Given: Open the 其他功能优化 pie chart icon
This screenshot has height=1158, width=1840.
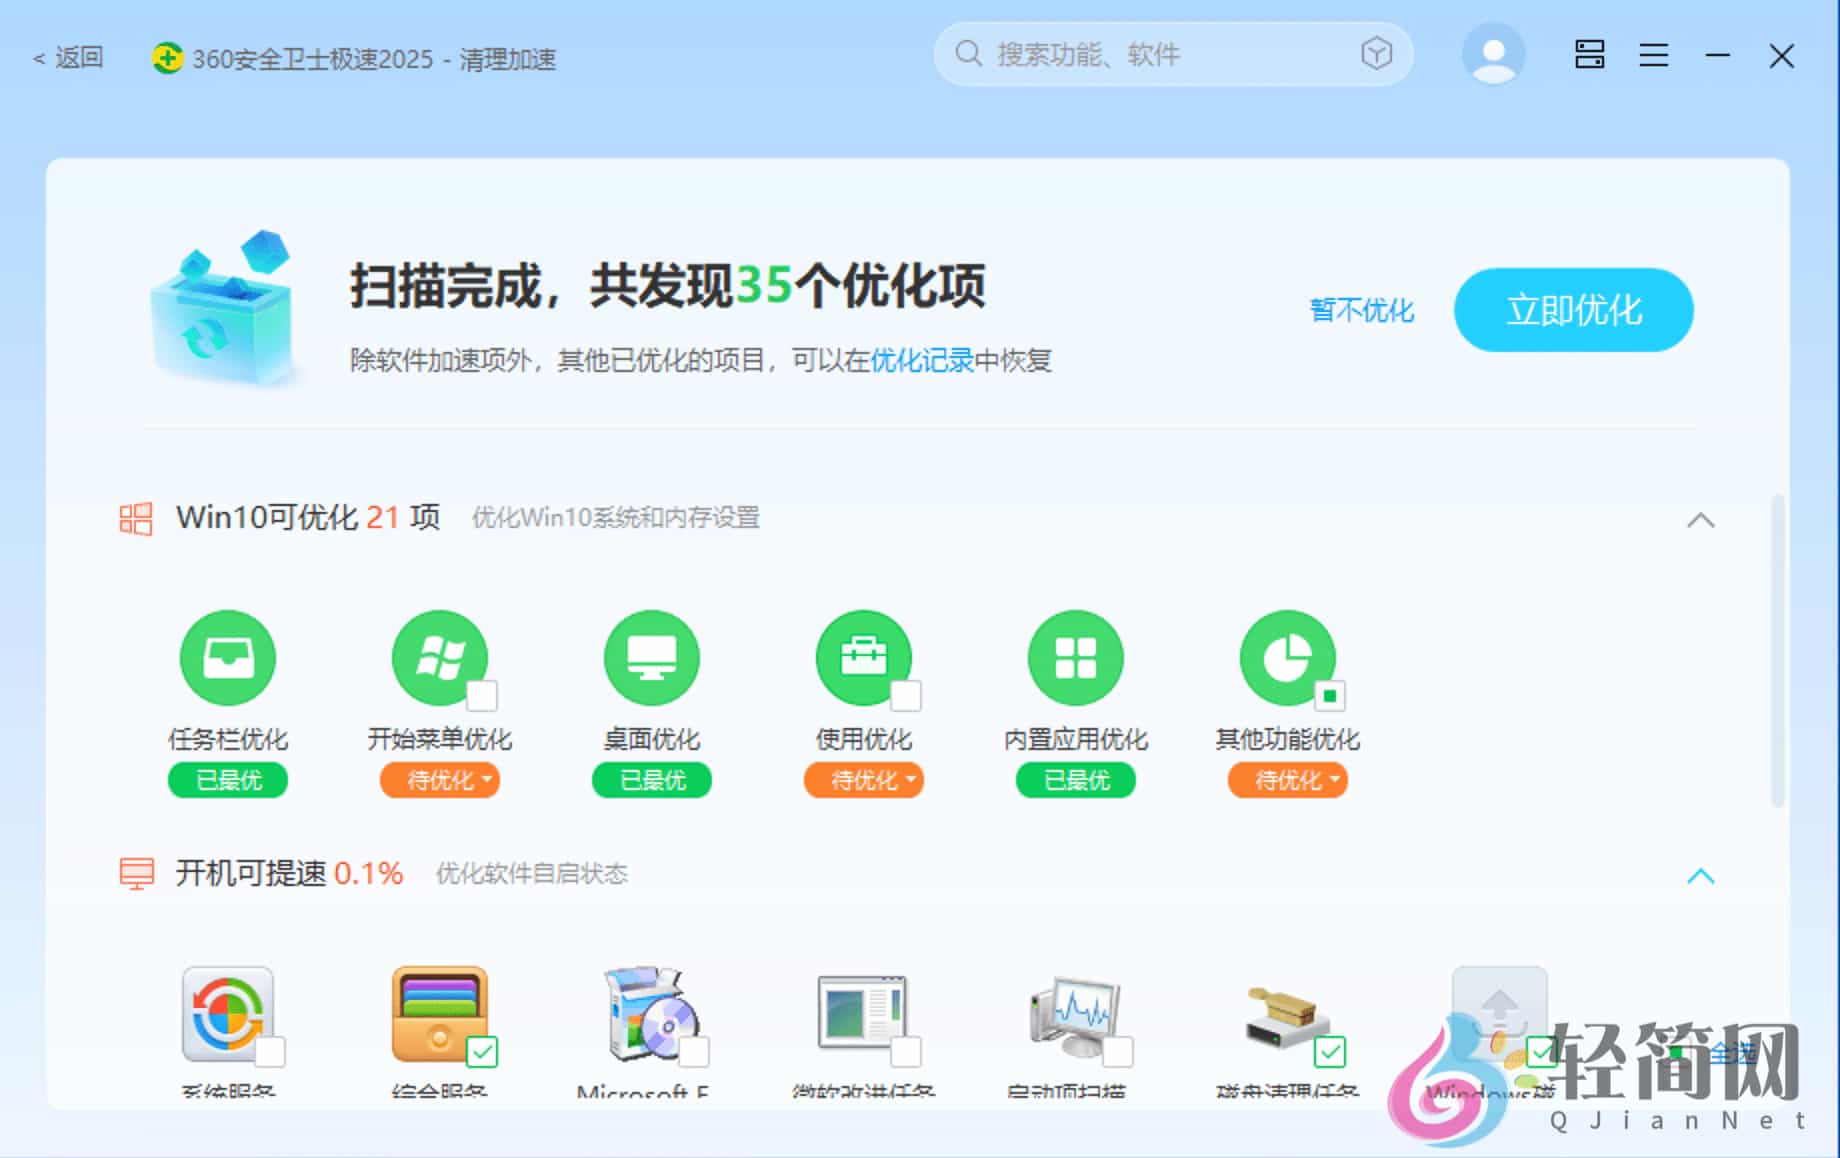Looking at the screenshot, I should [1287, 658].
